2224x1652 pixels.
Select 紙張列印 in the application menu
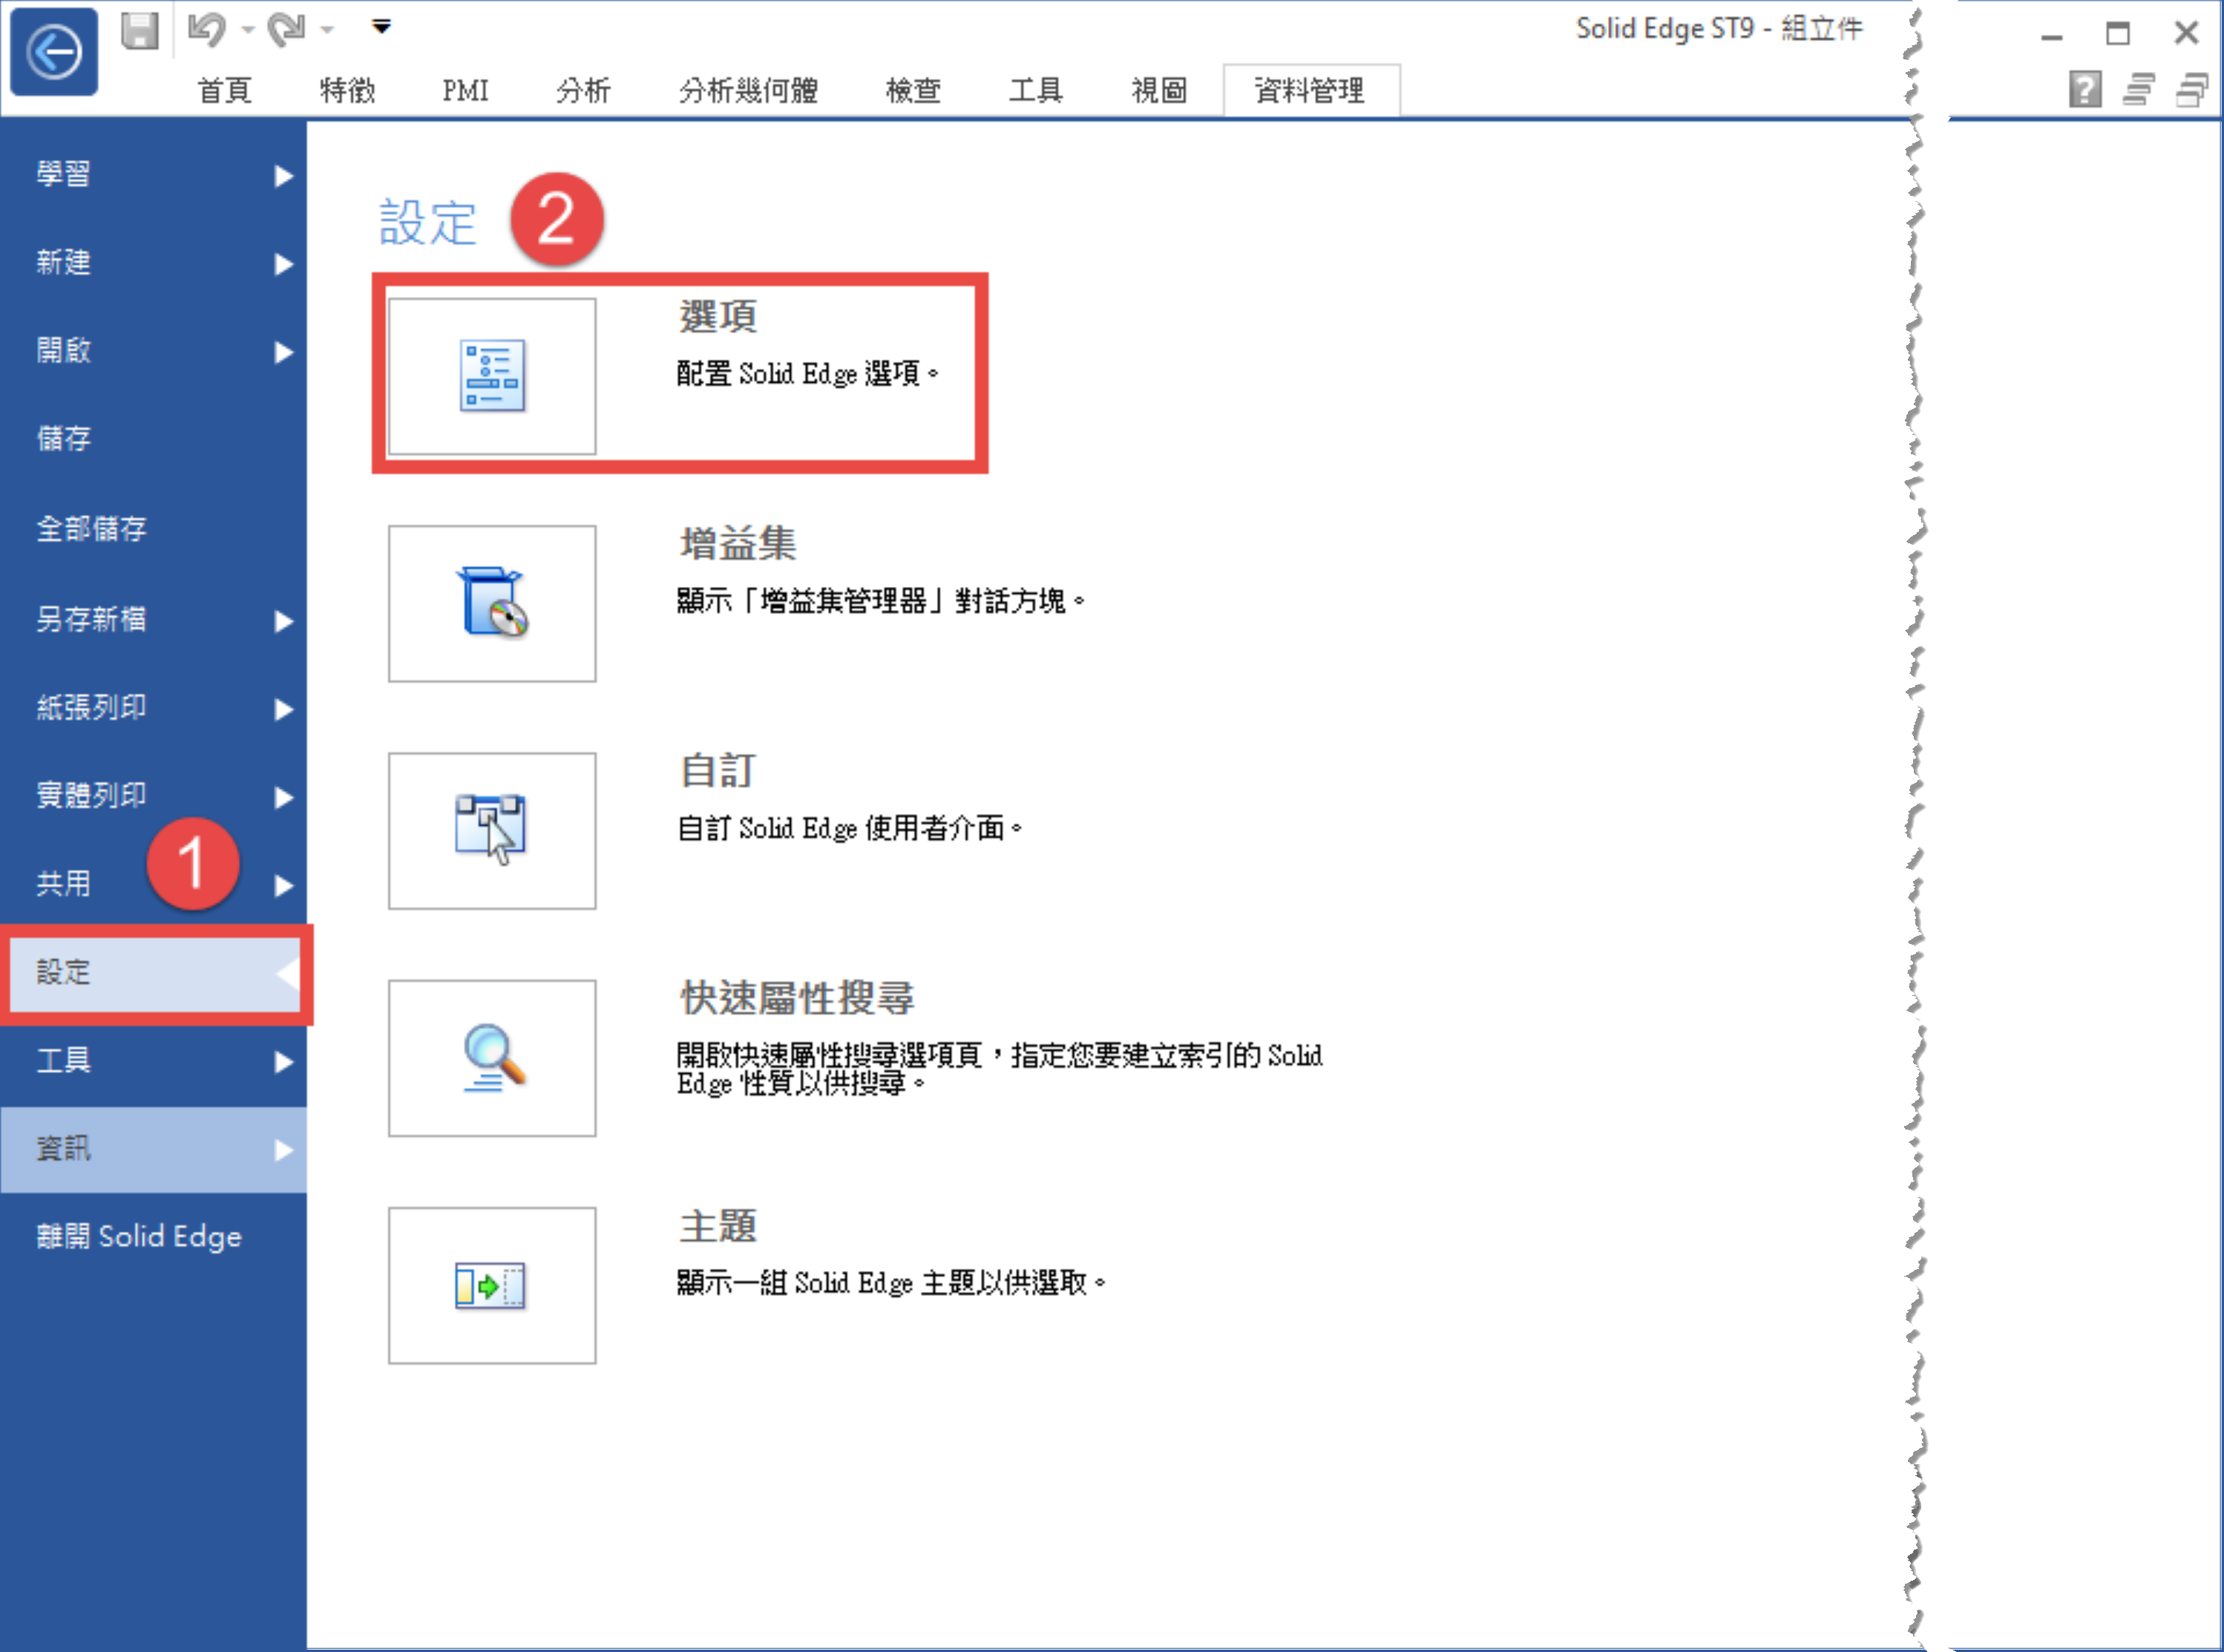[154, 708]
